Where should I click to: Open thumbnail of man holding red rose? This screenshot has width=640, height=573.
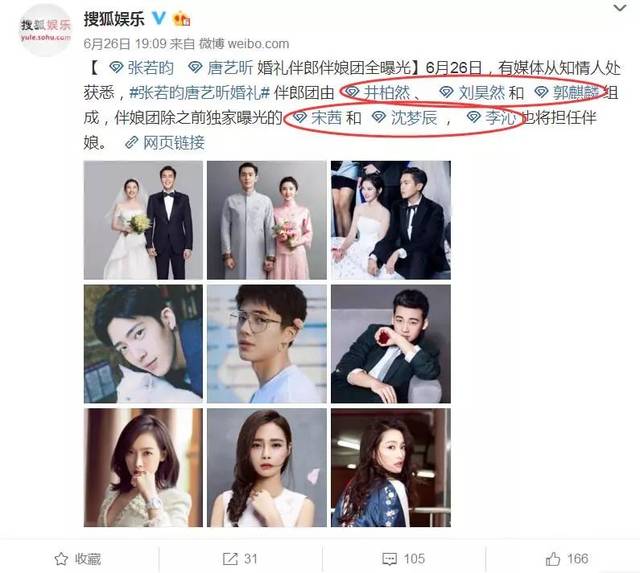[x=391, y=344]
